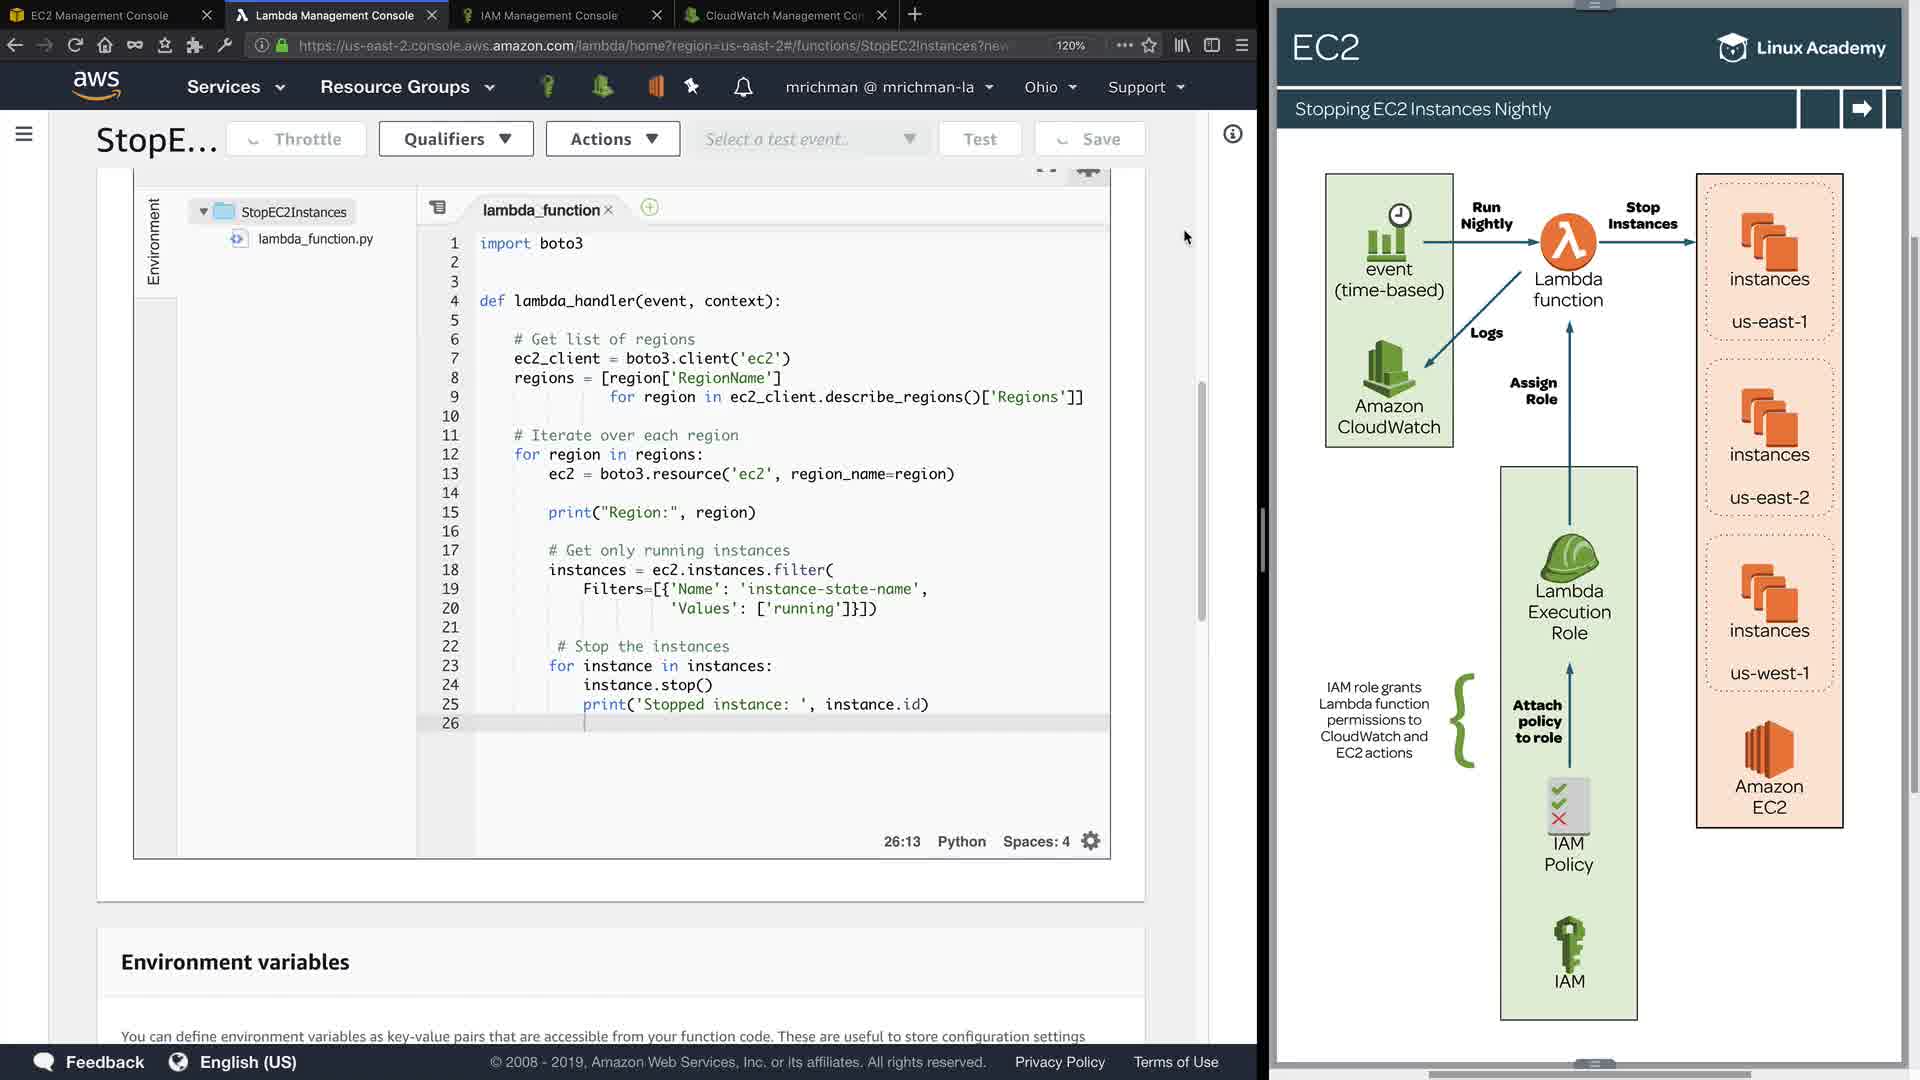1920x1080 pixels.
Task: Click the info circle icon on the right
Action: click(1232, 134)
